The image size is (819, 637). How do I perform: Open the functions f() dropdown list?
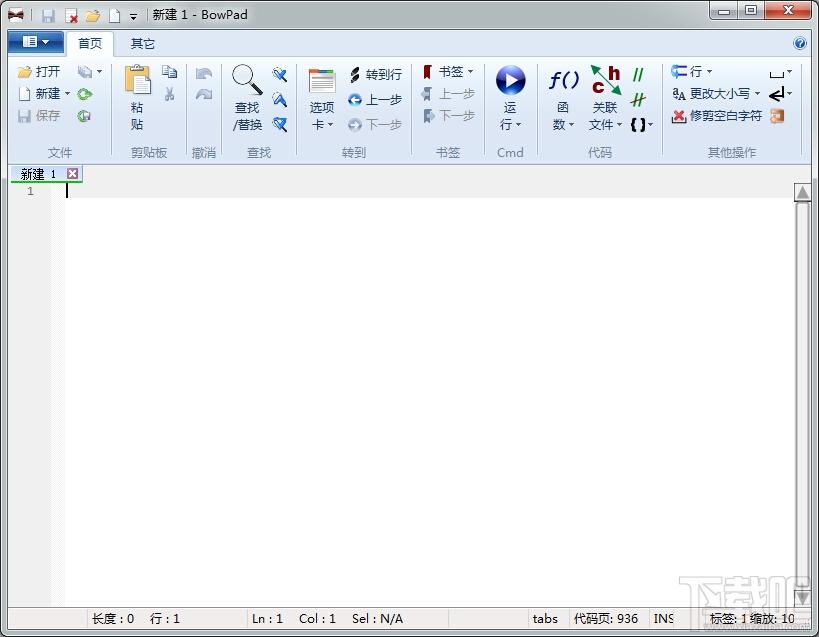[563, 98]
